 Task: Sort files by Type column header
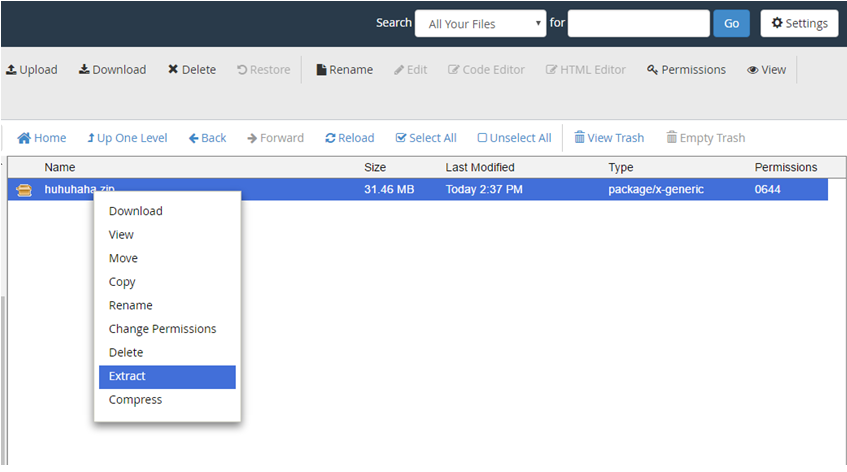click(621, 167)
